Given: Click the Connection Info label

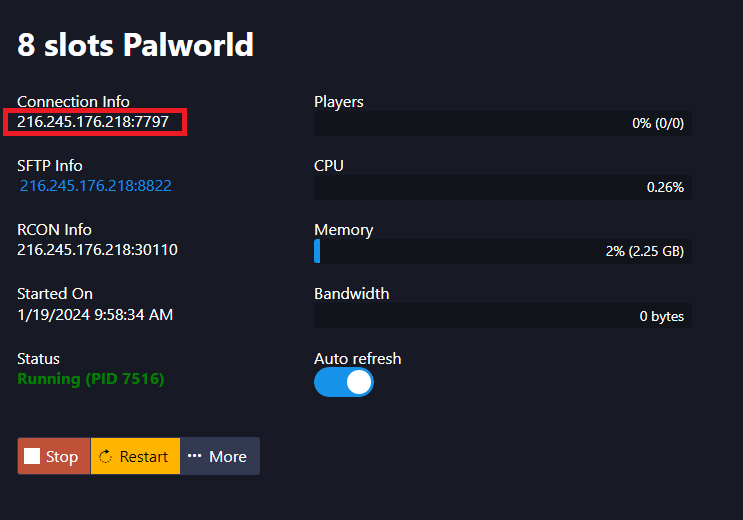Looking at the screenshot, I should [x=73, y=101].
